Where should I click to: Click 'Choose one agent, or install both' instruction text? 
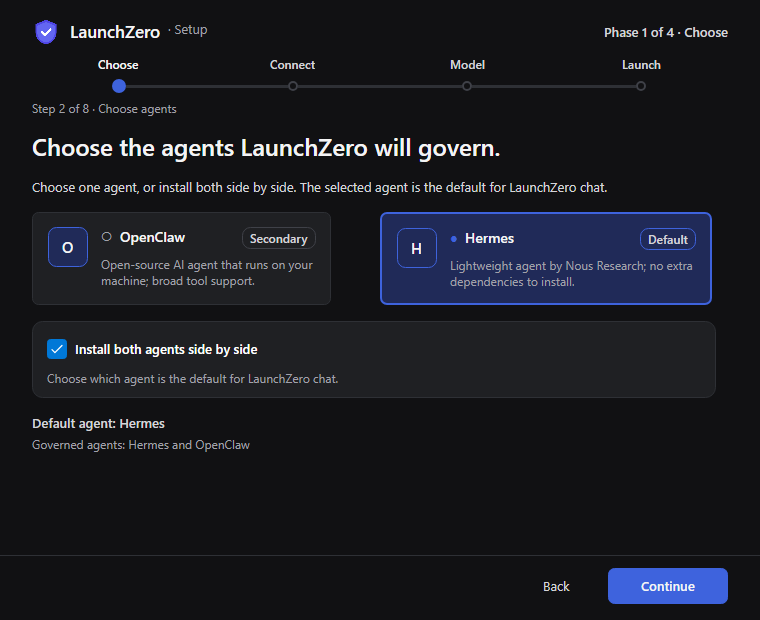[319, 188]
